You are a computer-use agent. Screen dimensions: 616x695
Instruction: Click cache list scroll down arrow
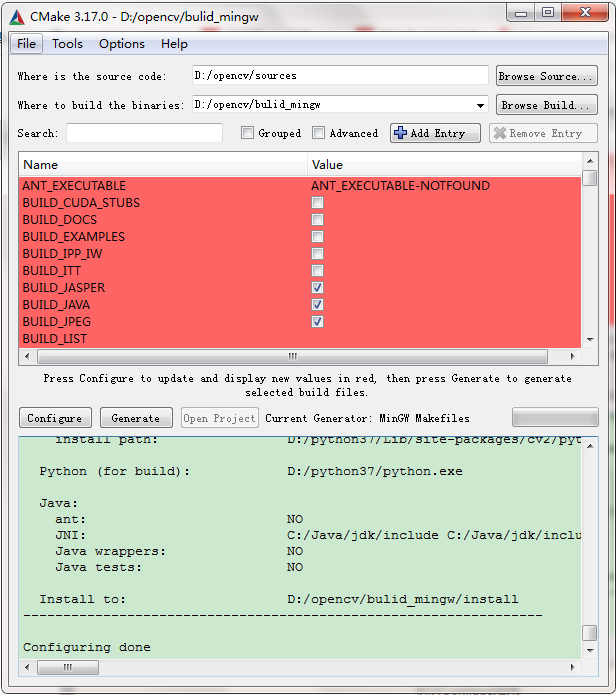tap(590, 340)
